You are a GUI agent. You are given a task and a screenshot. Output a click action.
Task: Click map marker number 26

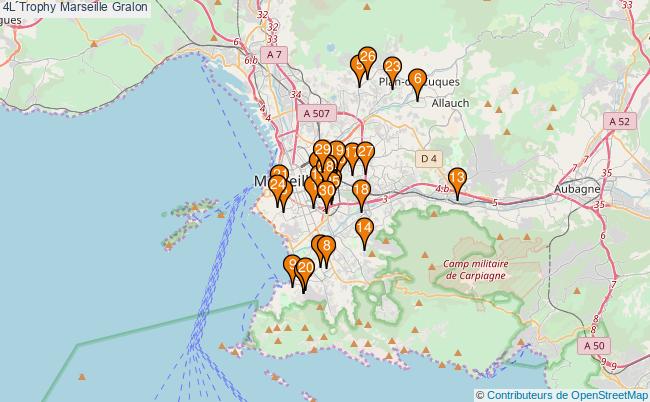click(x=367, y=58)
